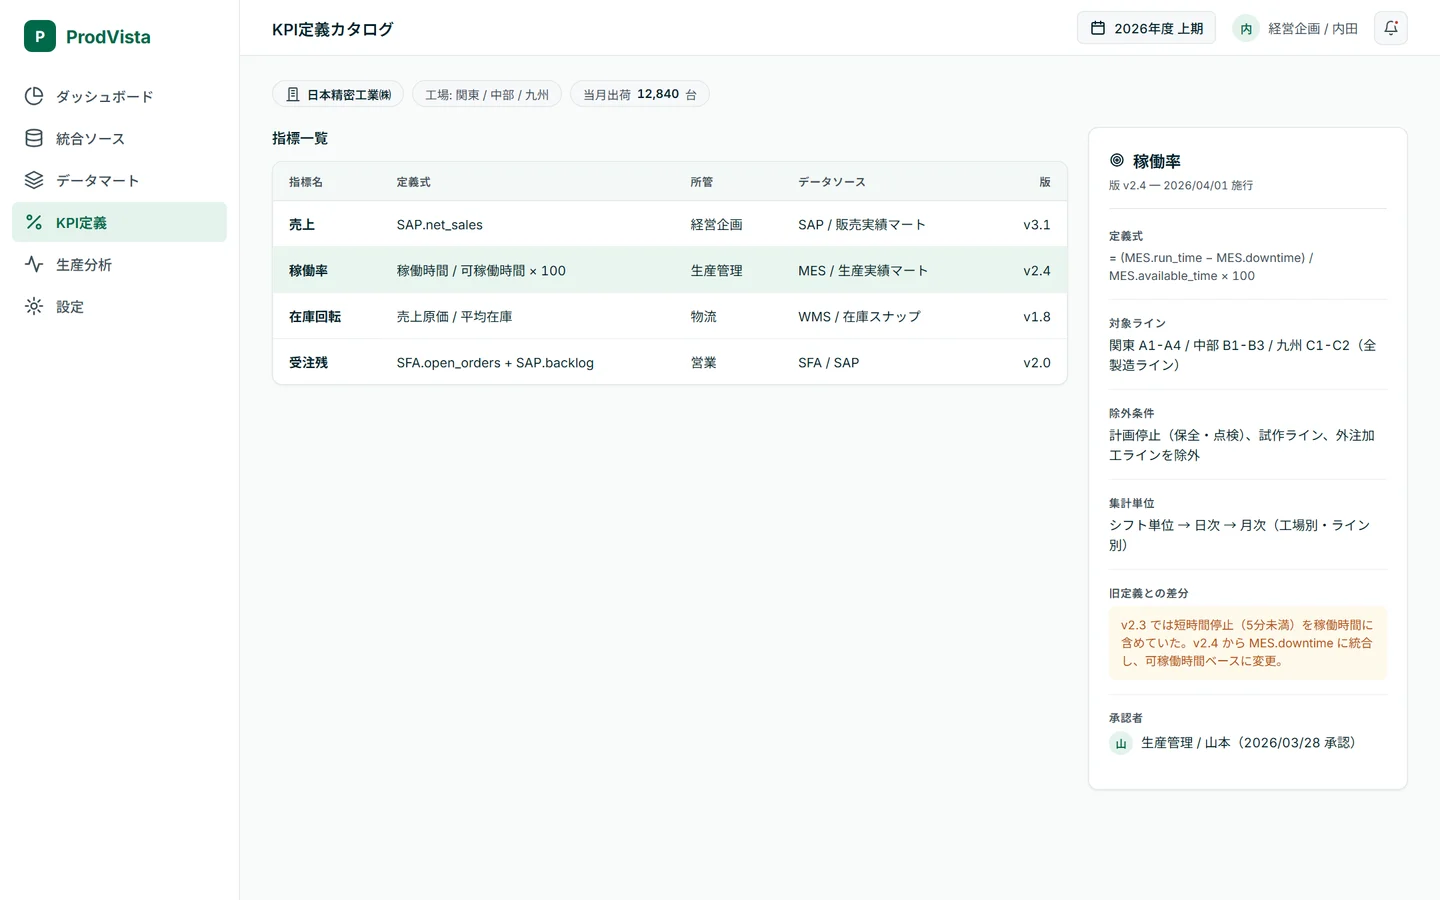1440x900 pixels.
Task: Select KPI定義 sidebar item
Action: pos(119,222)
